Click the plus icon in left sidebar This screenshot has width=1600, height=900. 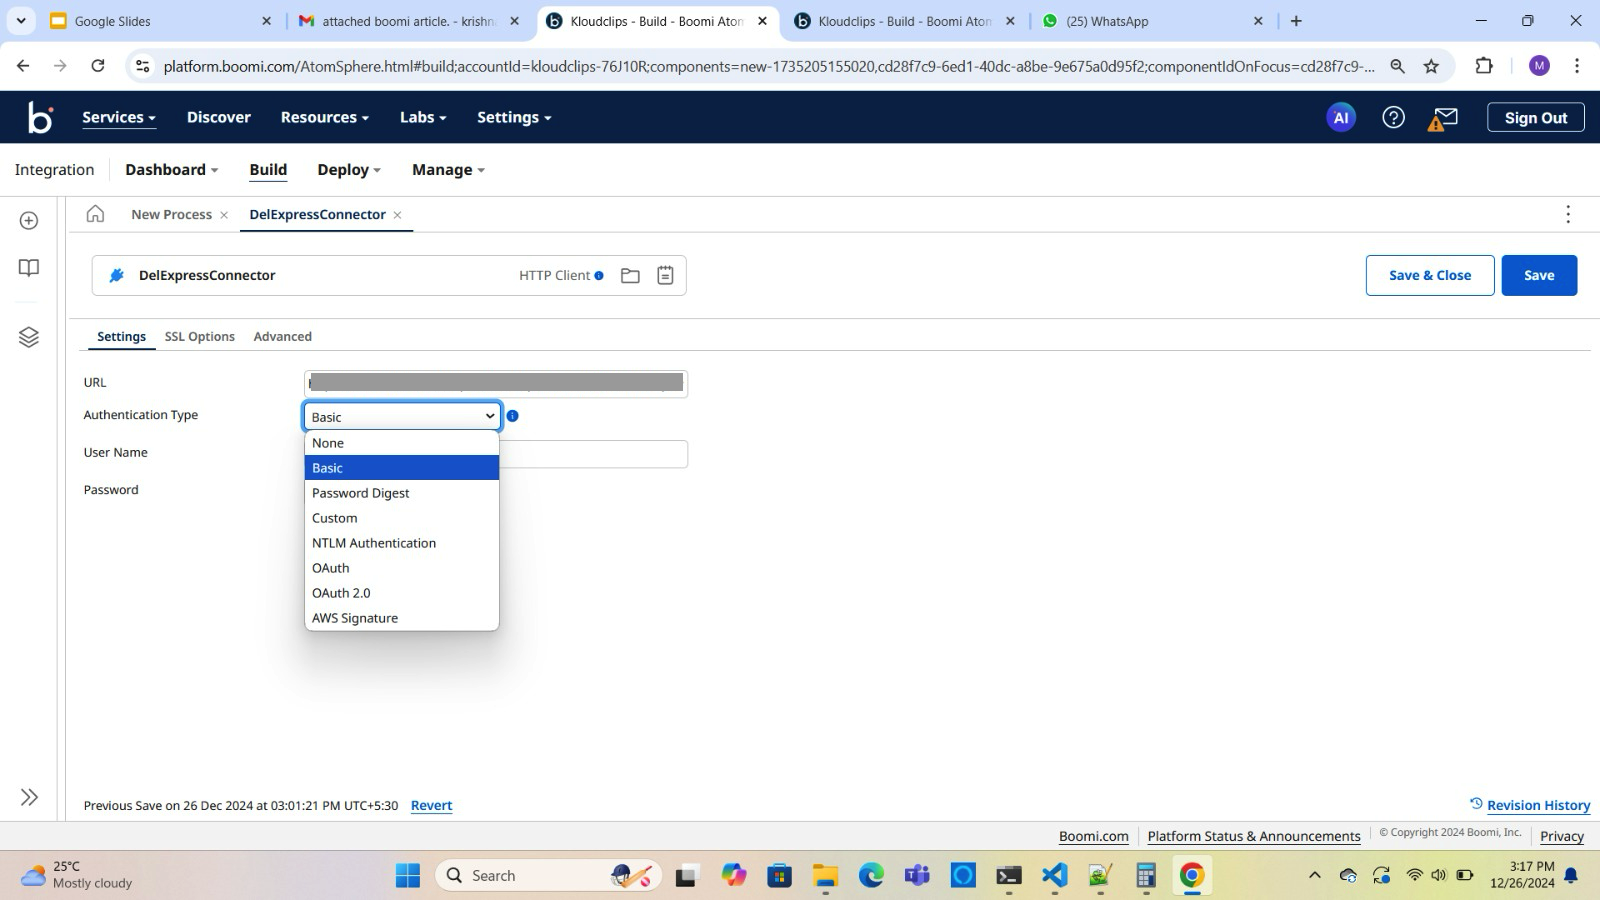(x=28, y=220)
